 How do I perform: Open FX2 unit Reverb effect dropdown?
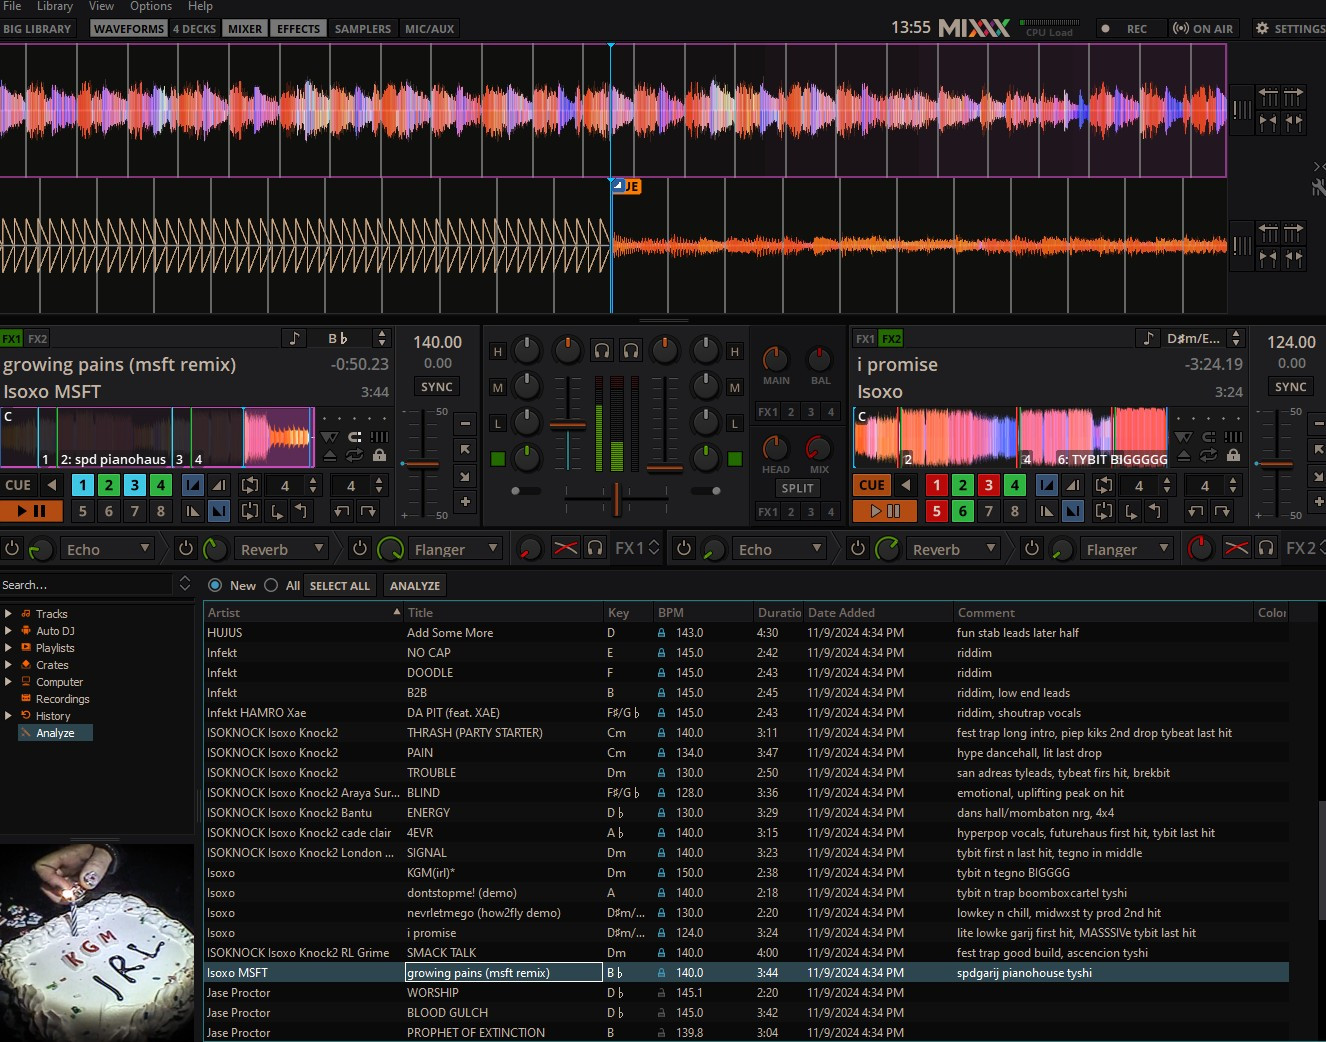coord(954,549)
